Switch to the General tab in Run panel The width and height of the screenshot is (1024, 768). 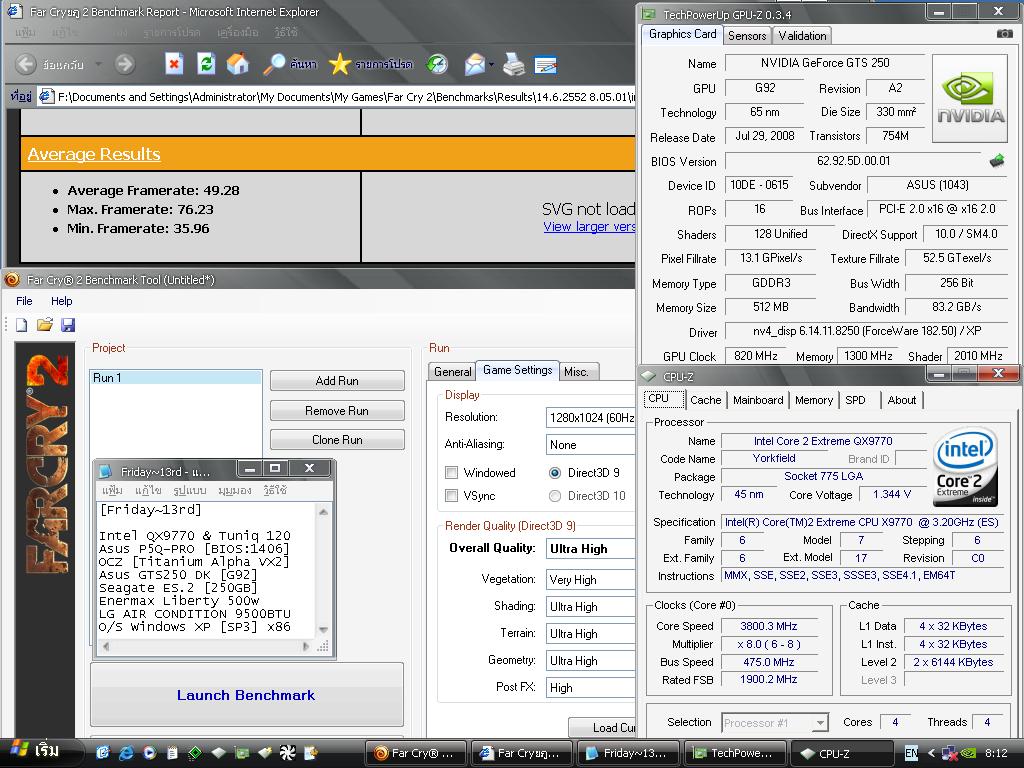[x=452, y=372]
